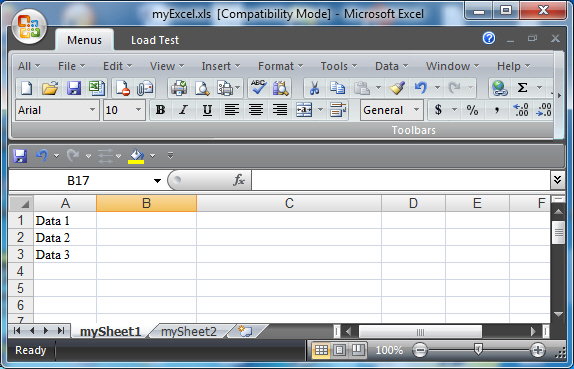Apply yellow fill color bucket
The image size is (574, 369).
click(136, 156)
